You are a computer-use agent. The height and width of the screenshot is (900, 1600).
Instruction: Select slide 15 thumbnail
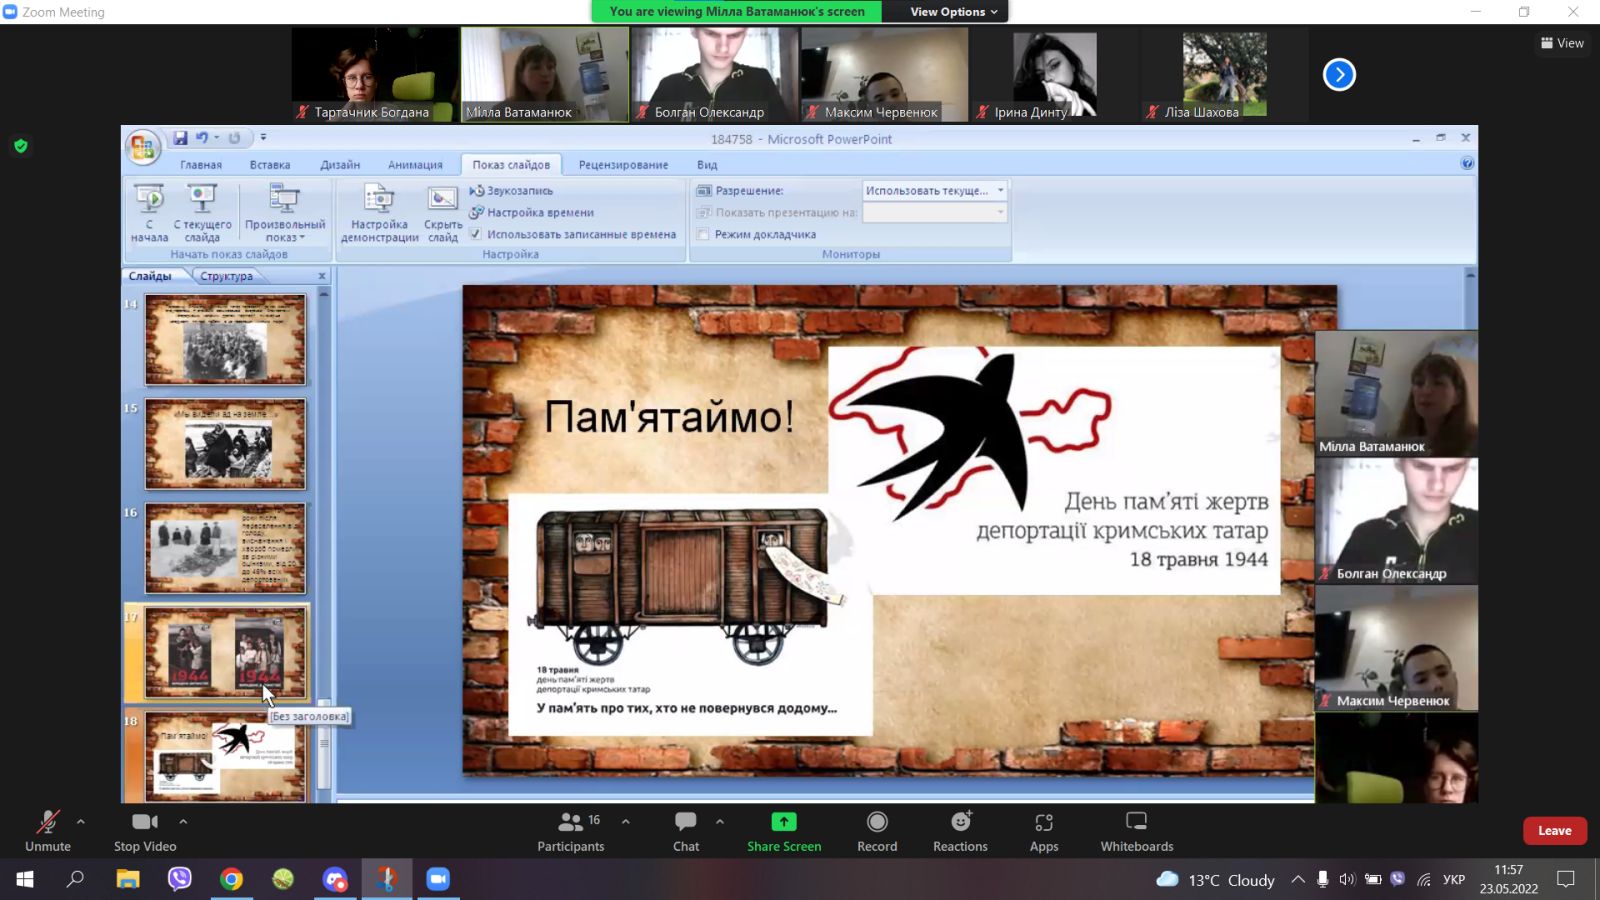(225, 443)
